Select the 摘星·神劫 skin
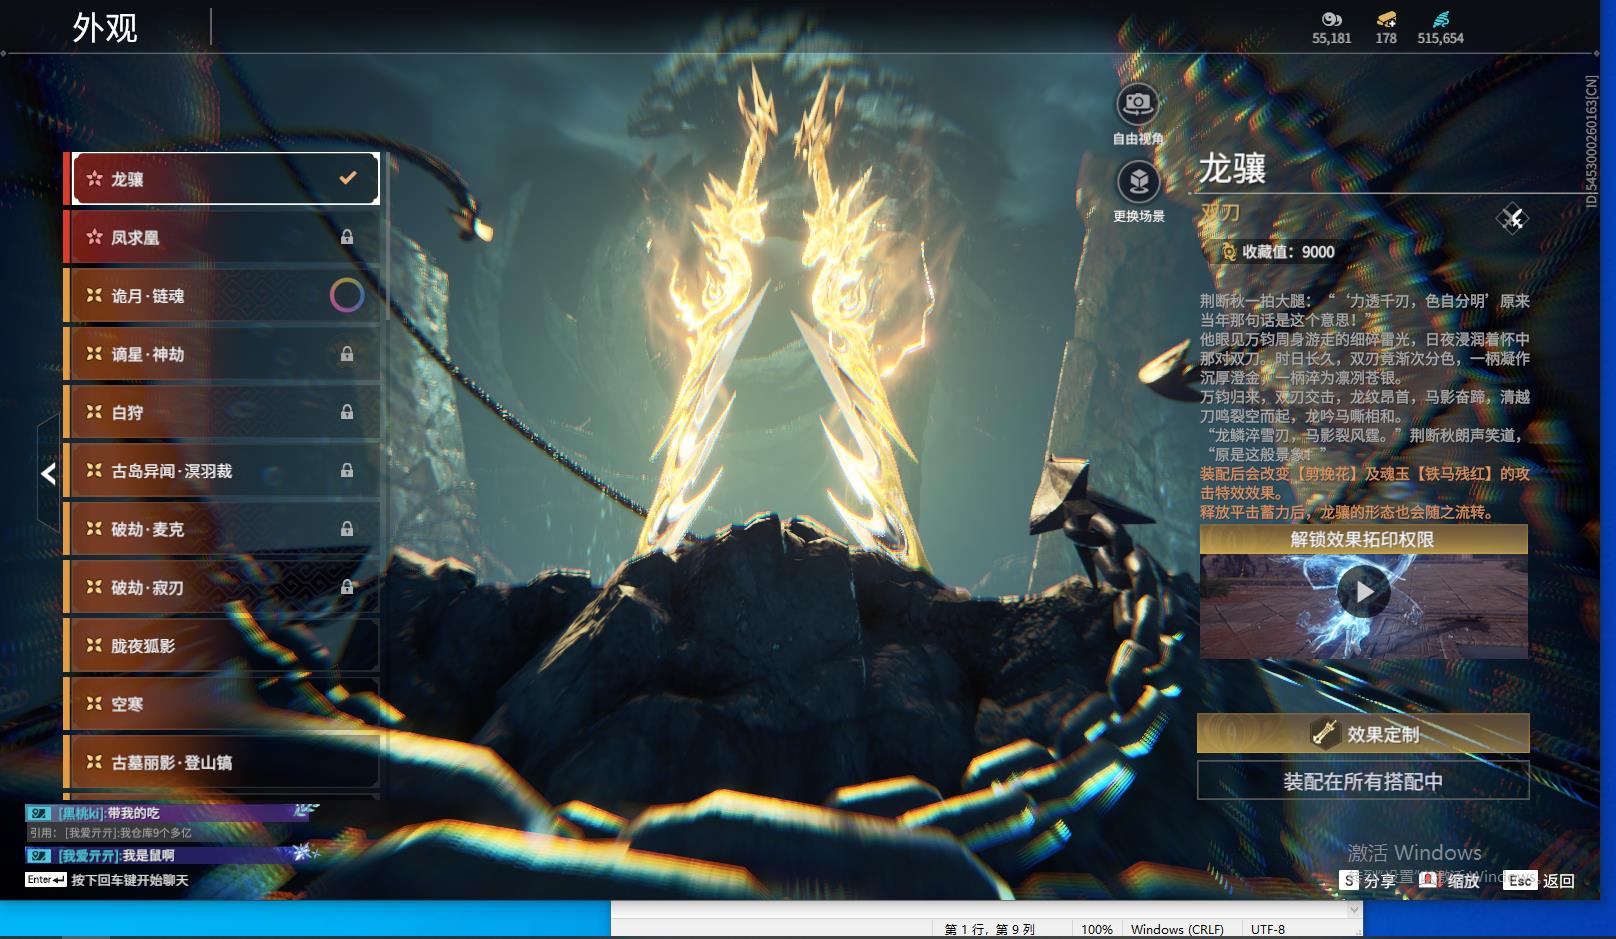The image size is (1616, 939). coord(222,354)
